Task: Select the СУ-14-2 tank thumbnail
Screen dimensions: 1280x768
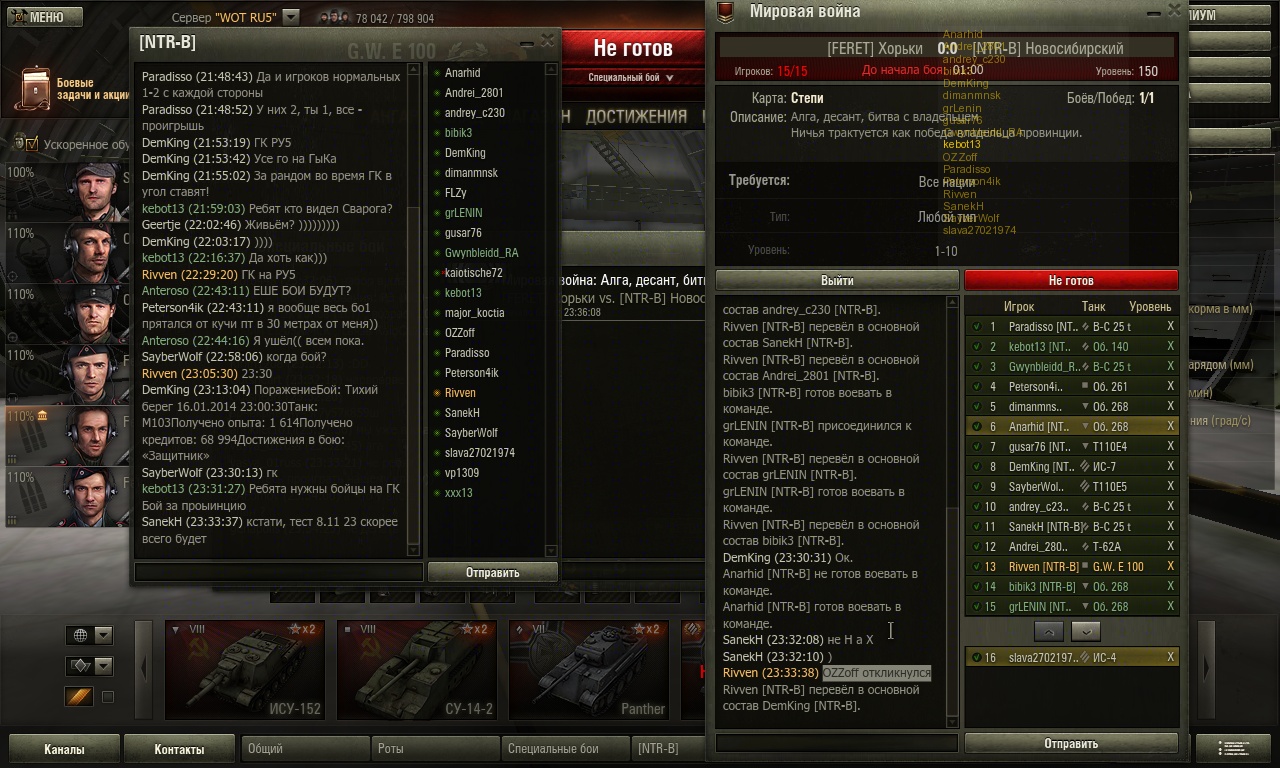Action: pyautogui.click(x=418, y=670)
